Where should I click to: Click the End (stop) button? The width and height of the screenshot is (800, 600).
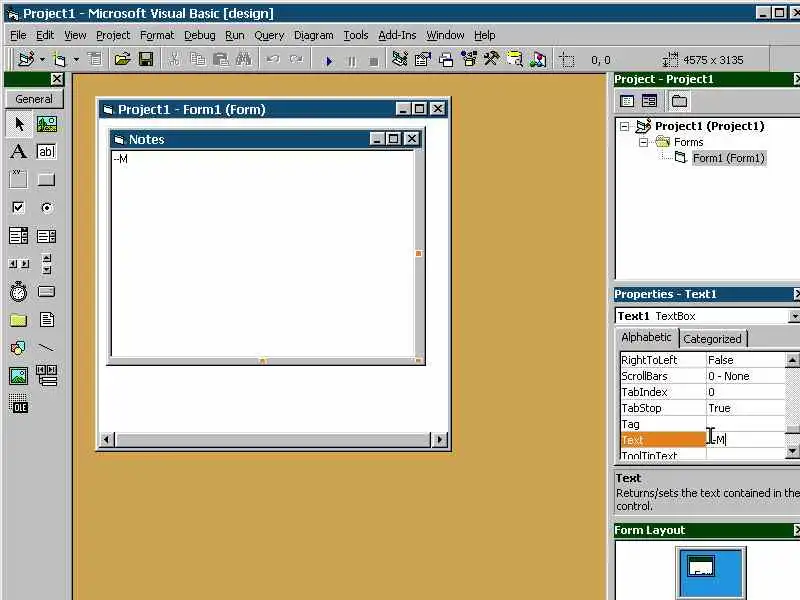click(373, 61)
